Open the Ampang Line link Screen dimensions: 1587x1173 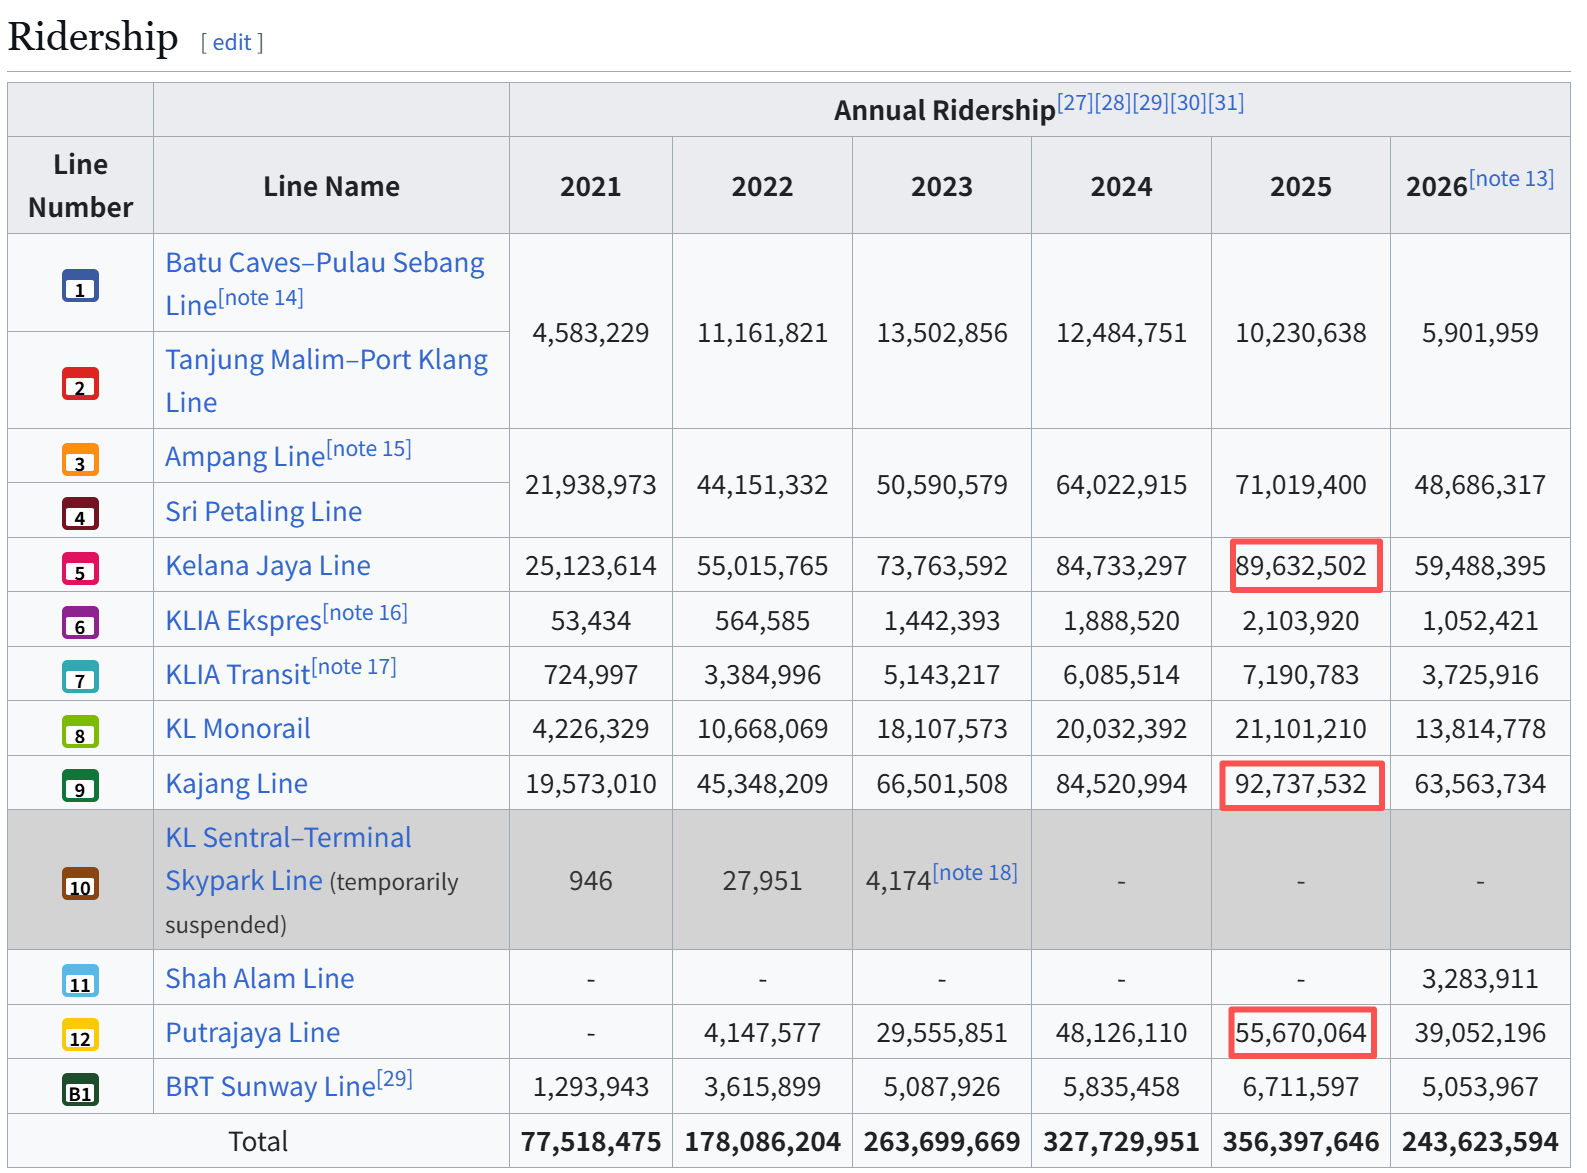pos(245,457)
